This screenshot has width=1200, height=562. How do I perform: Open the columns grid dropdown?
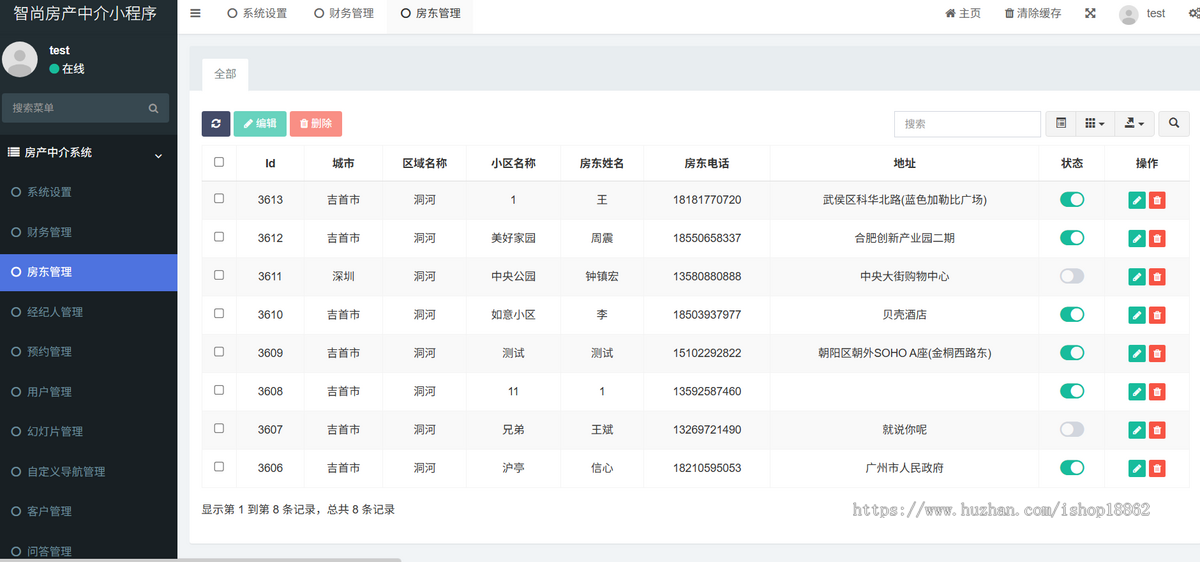point(1095,124)
